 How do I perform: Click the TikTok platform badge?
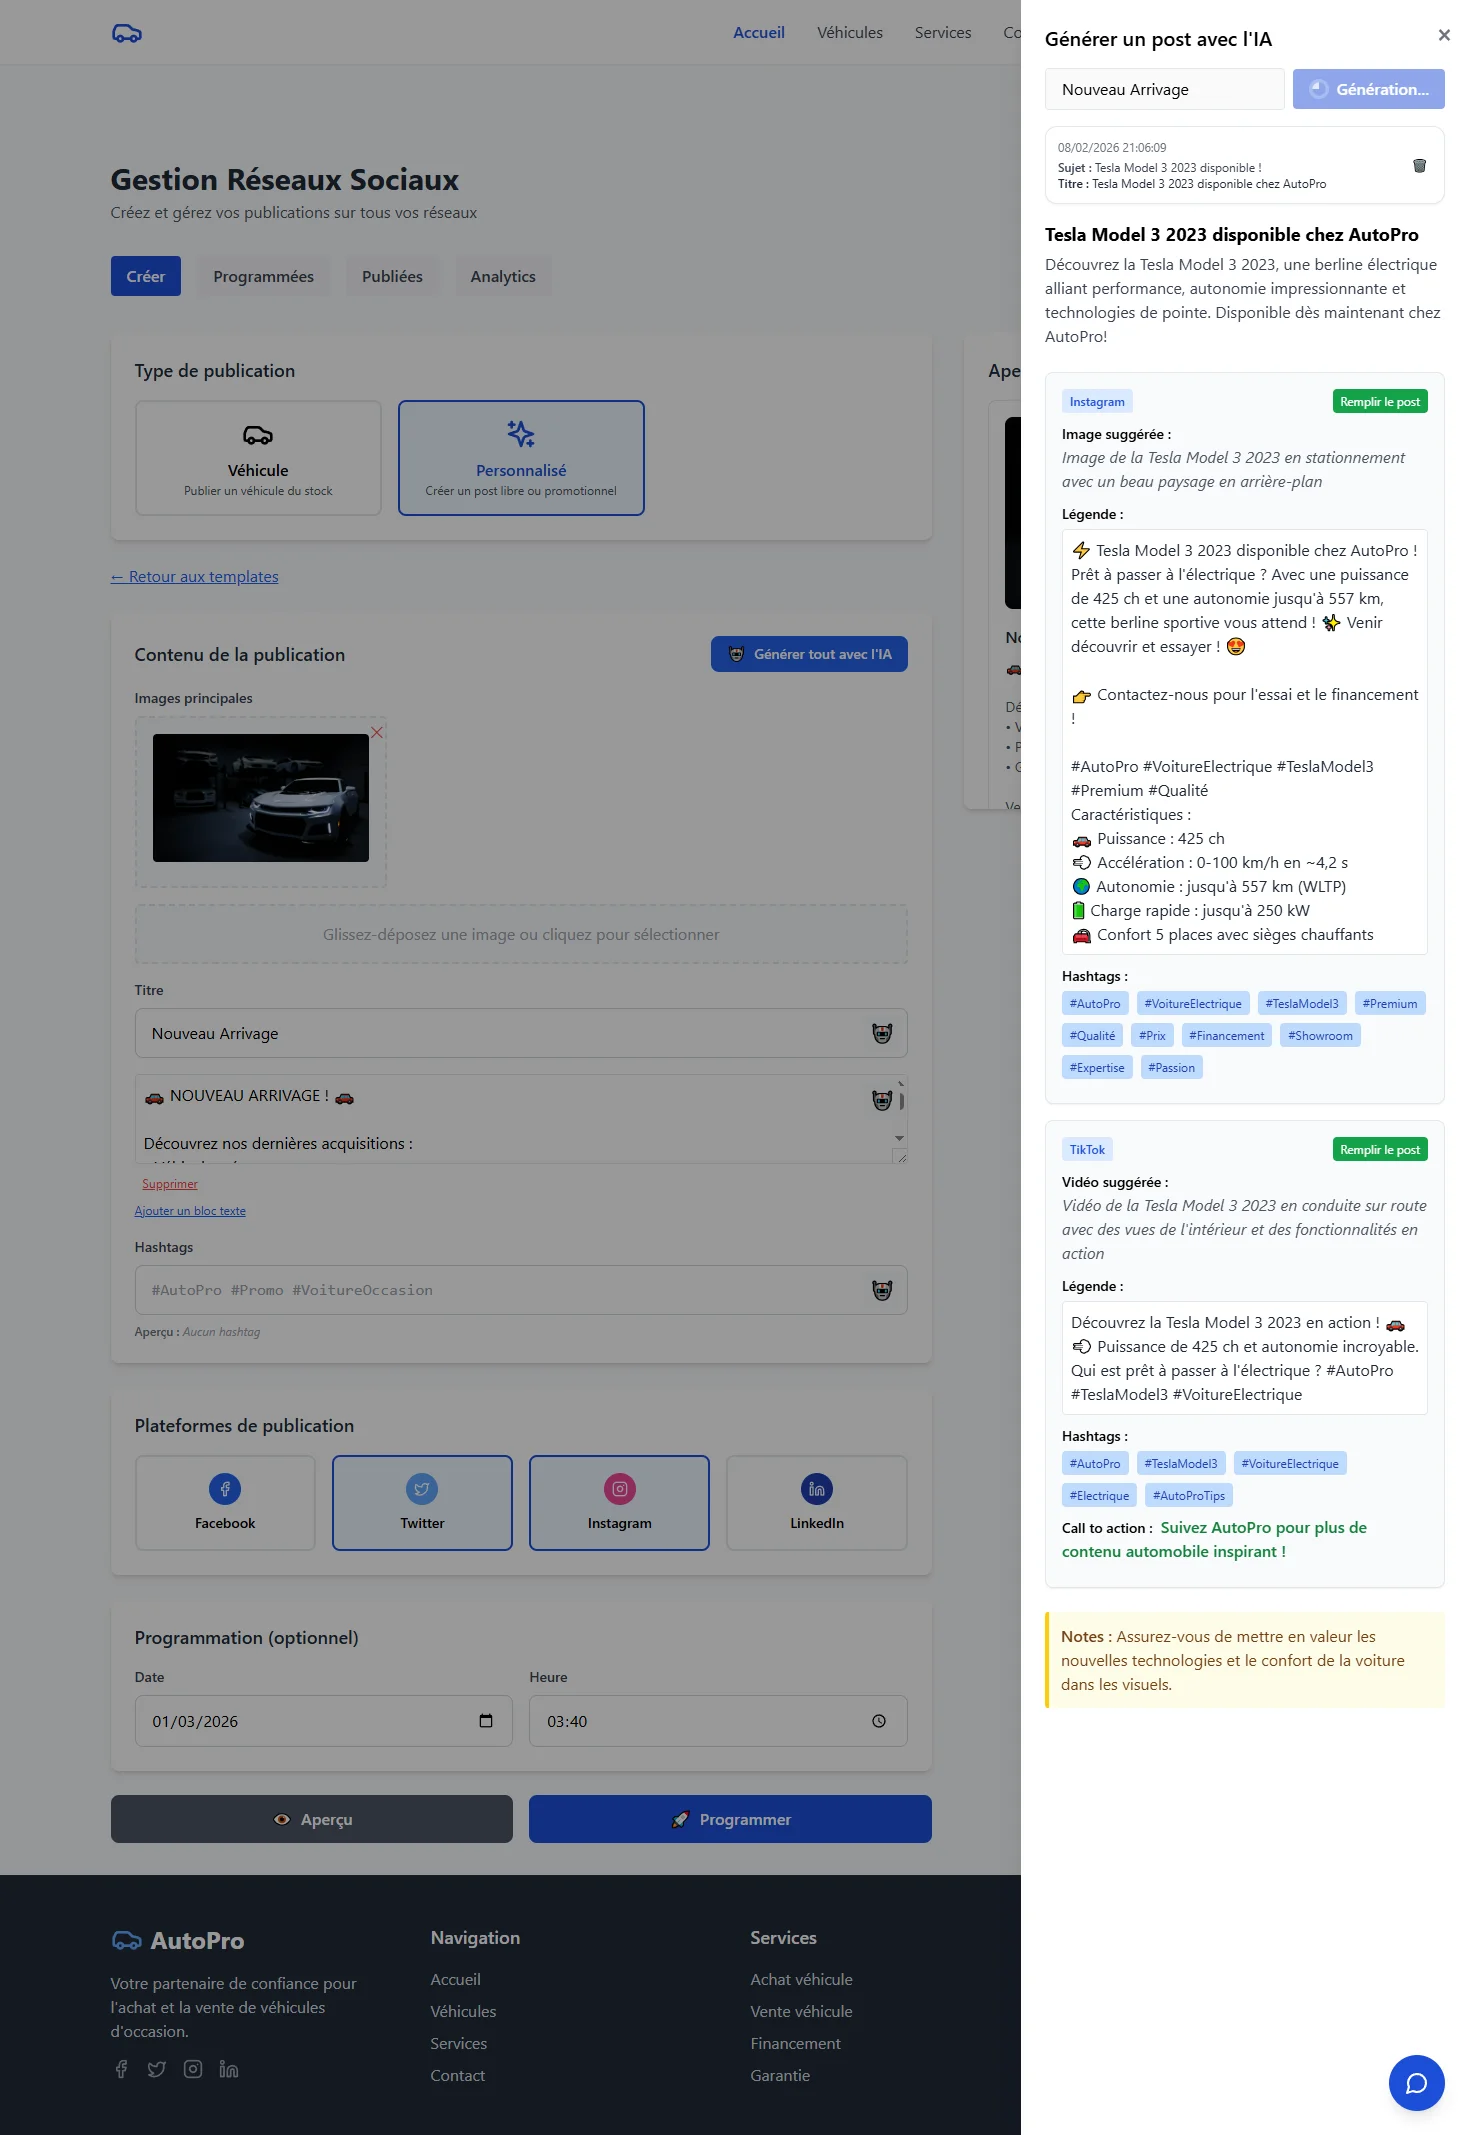click(x=1087, y=1150)
